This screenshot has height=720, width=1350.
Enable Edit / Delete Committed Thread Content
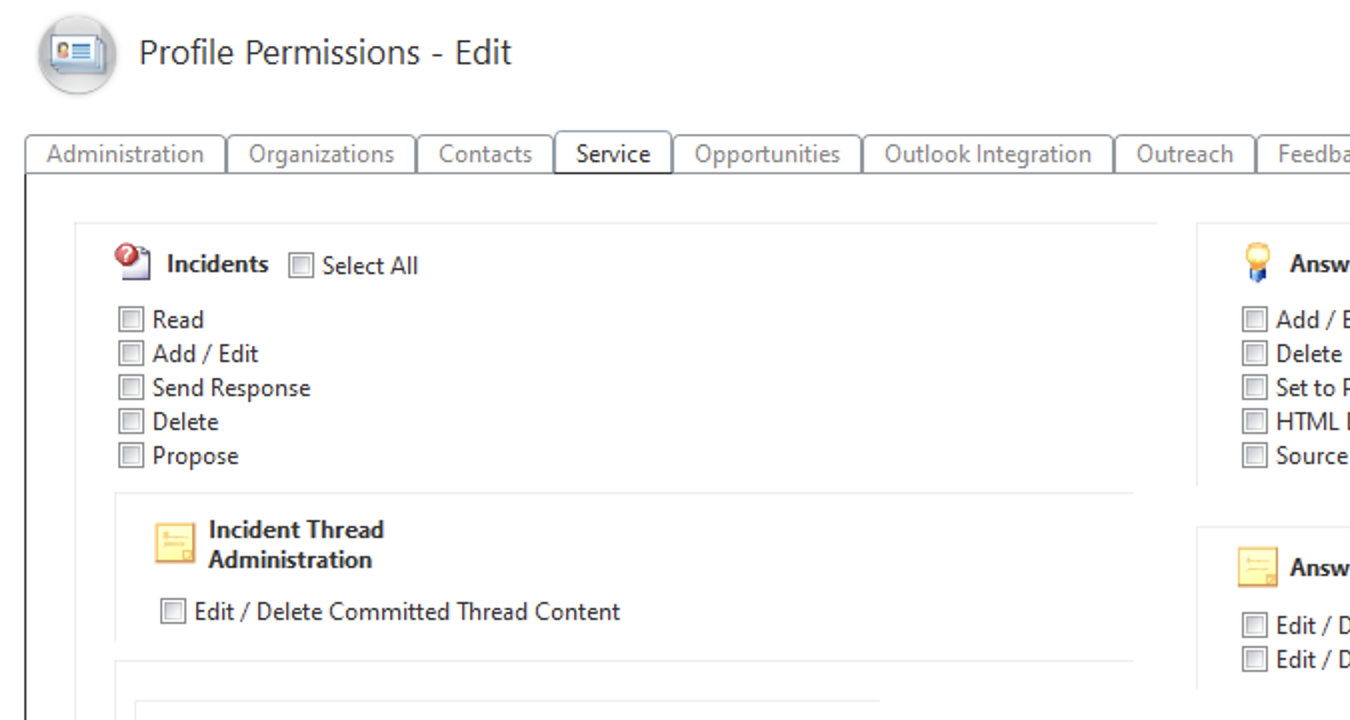(x=173, y=611)
